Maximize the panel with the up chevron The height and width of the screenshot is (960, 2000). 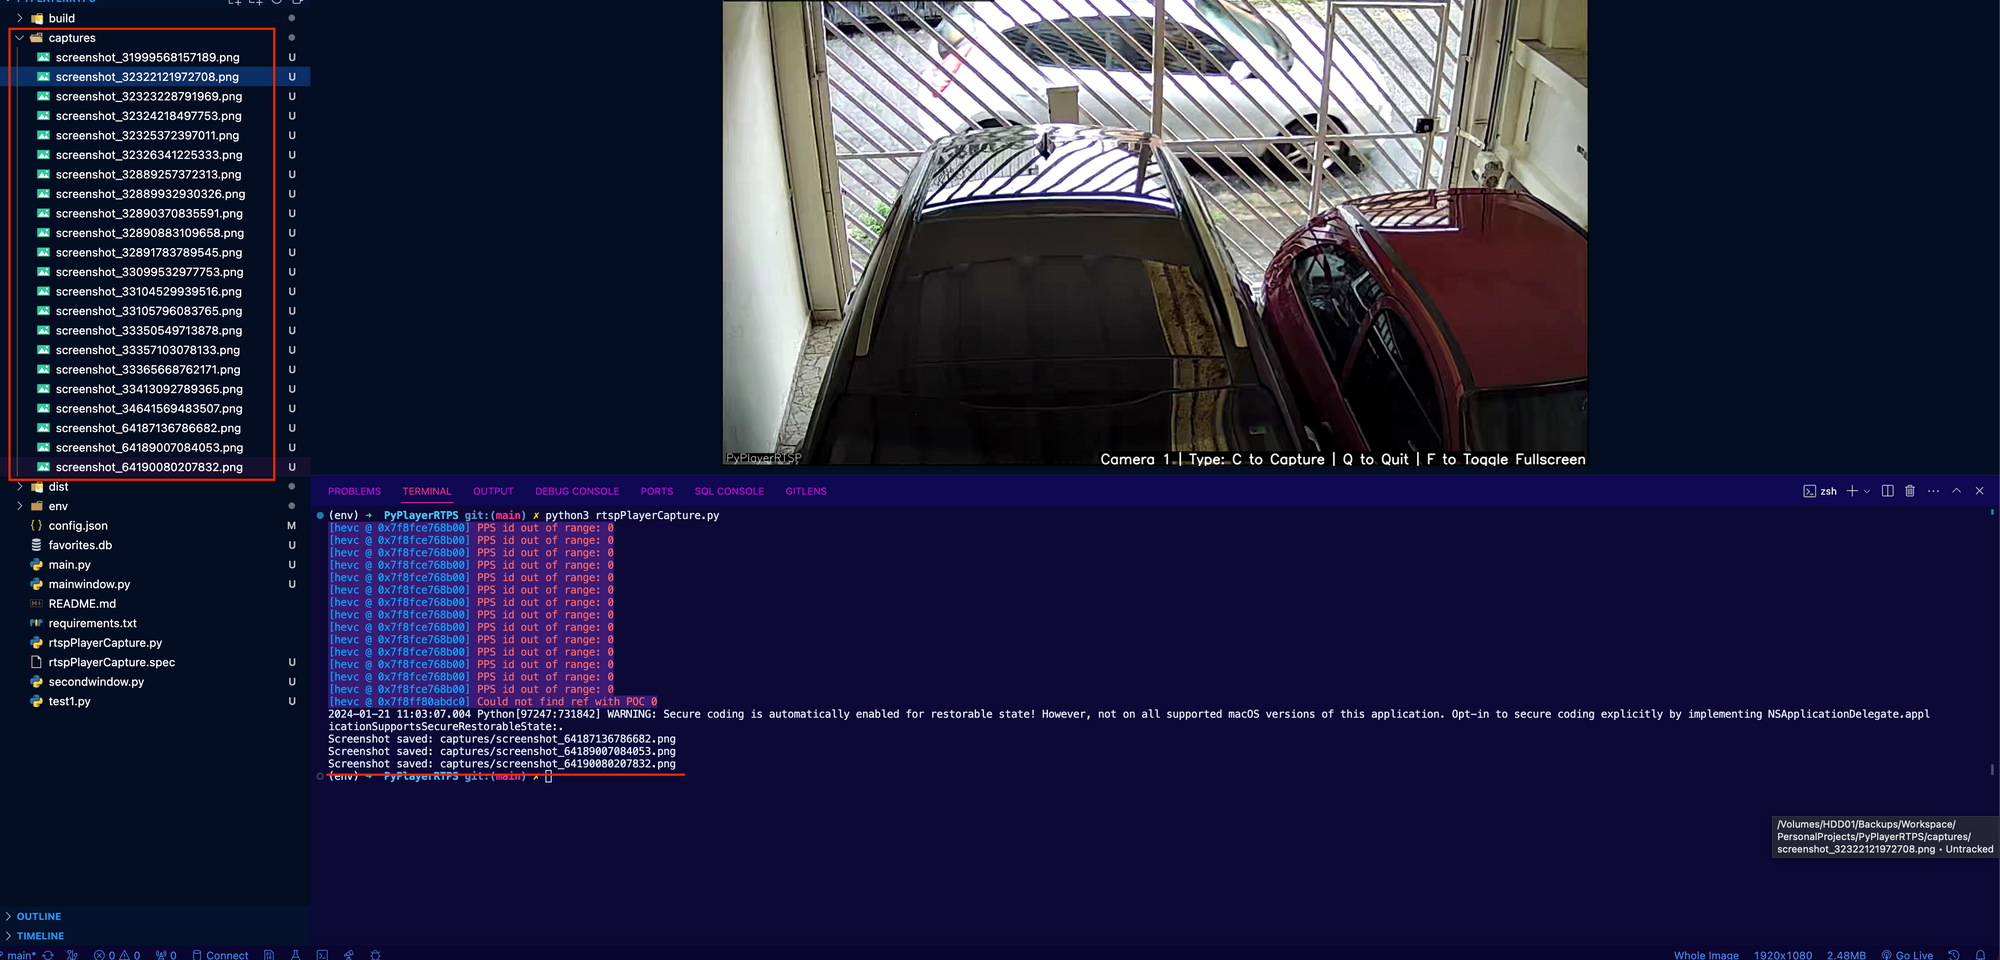click(1957, 491)
